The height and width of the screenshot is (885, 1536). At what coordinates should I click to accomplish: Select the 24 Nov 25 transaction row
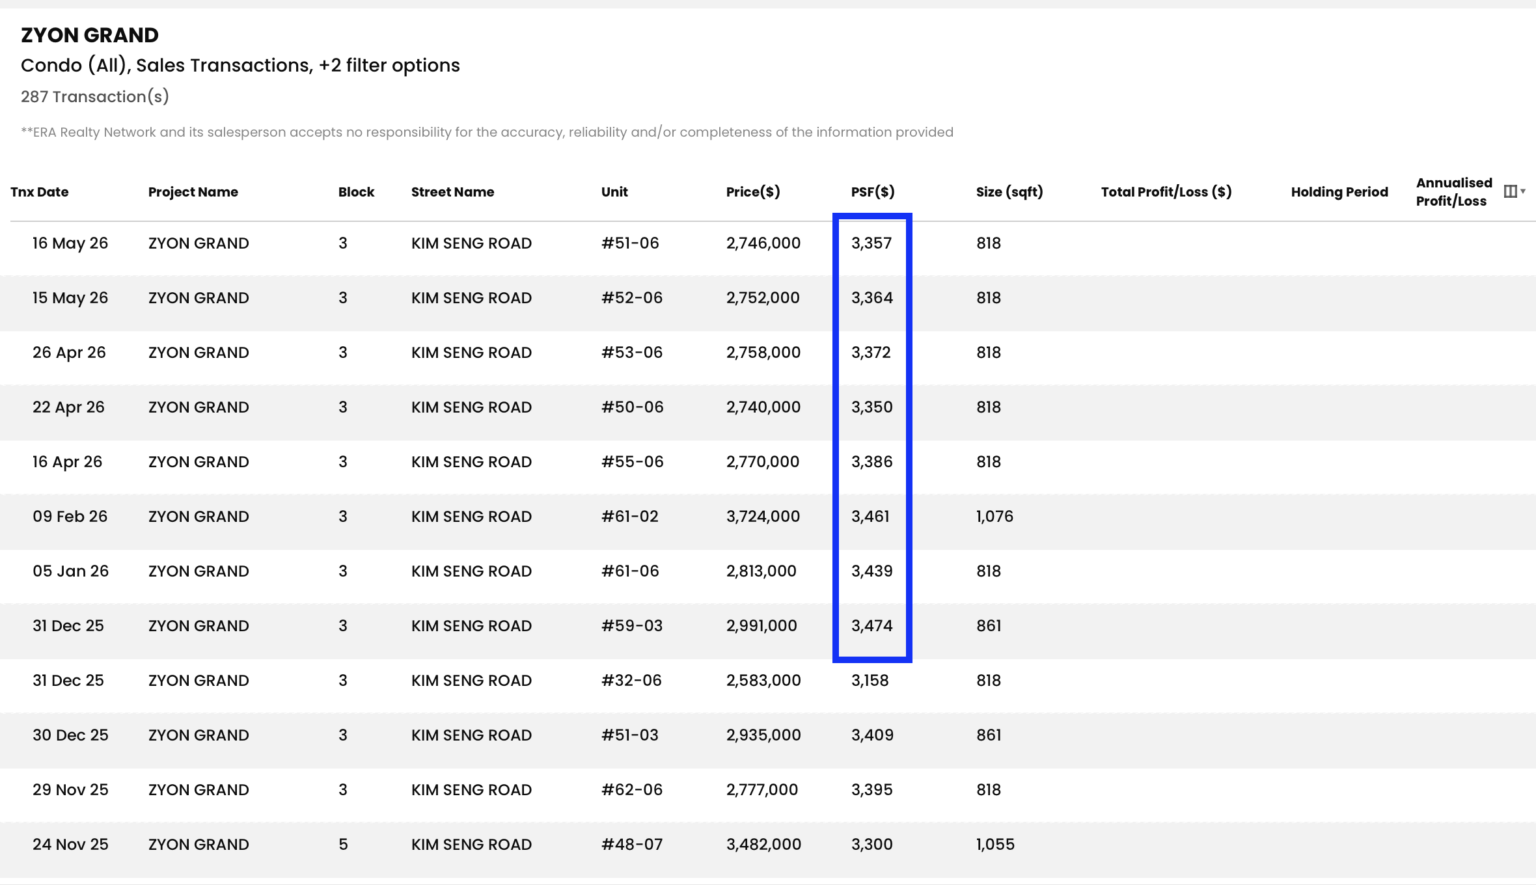tap(768, 845)
